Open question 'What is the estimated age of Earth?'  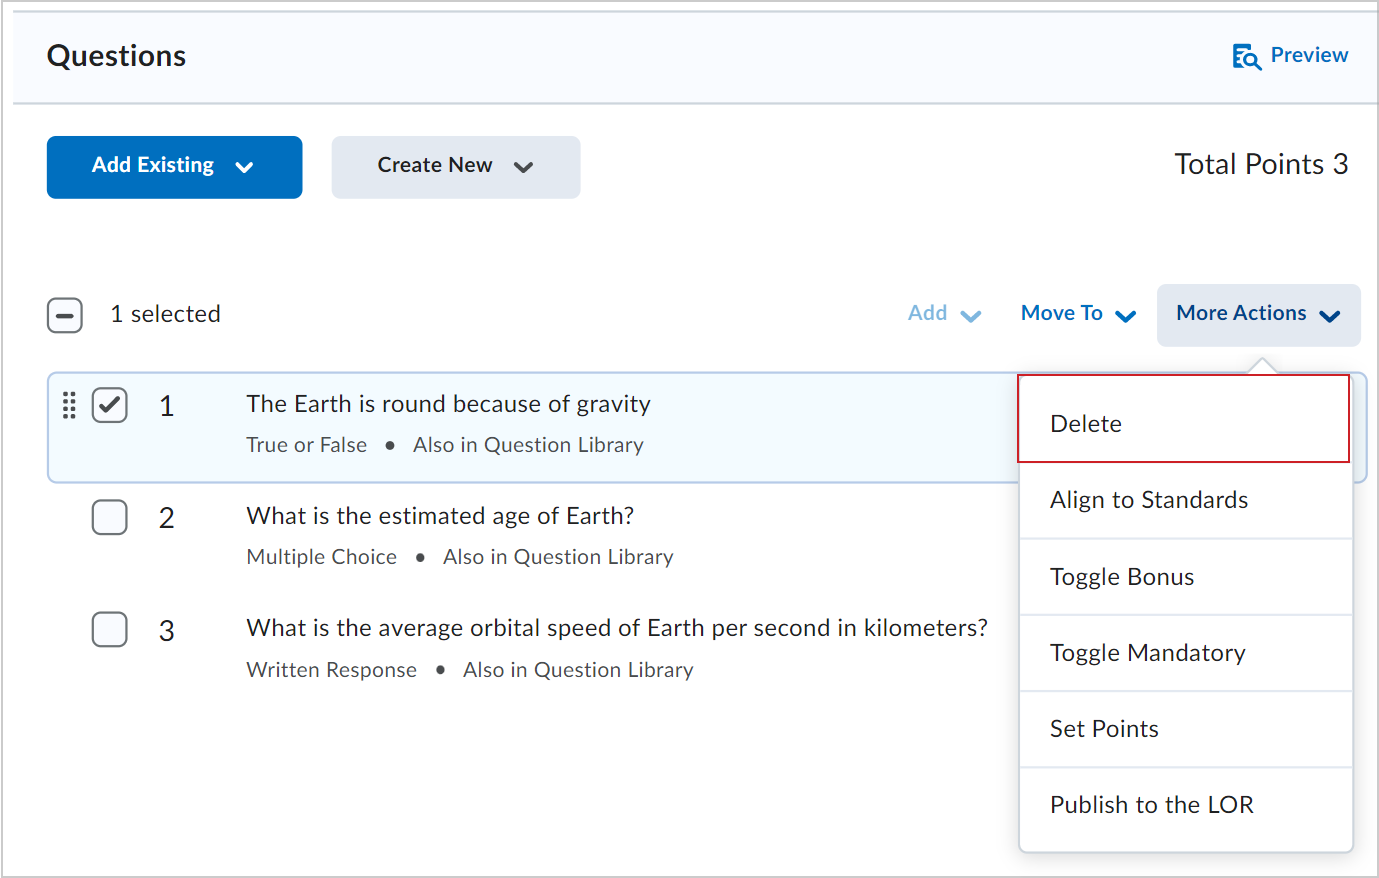click(440, 516)
